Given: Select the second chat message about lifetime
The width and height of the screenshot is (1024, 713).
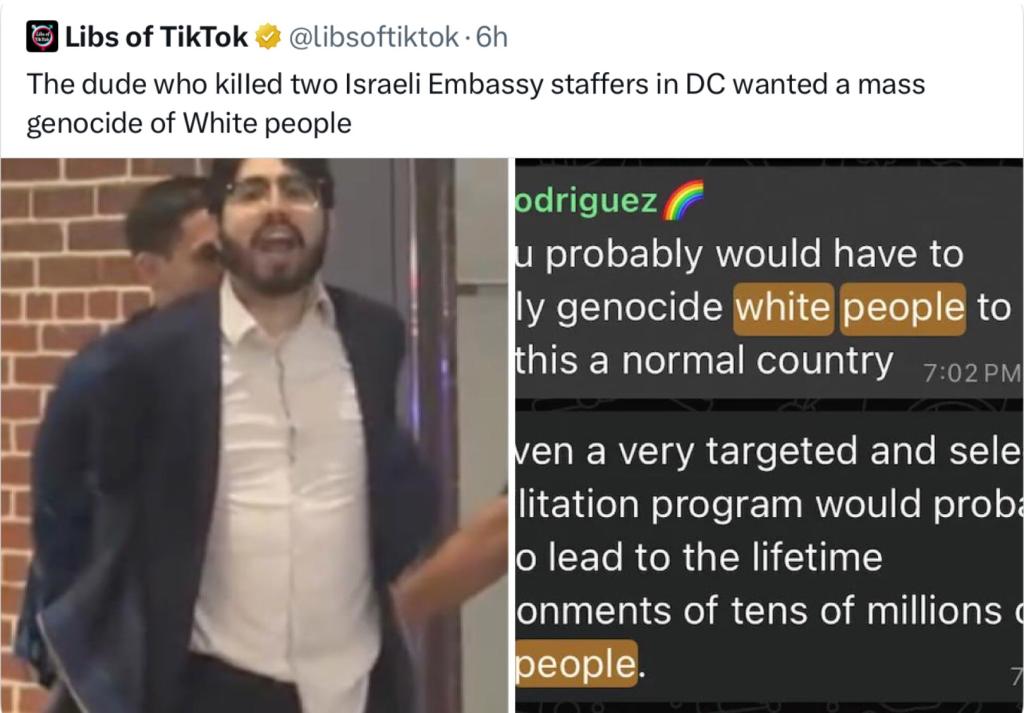Looking at the screenshot, I should pos(769,556).
